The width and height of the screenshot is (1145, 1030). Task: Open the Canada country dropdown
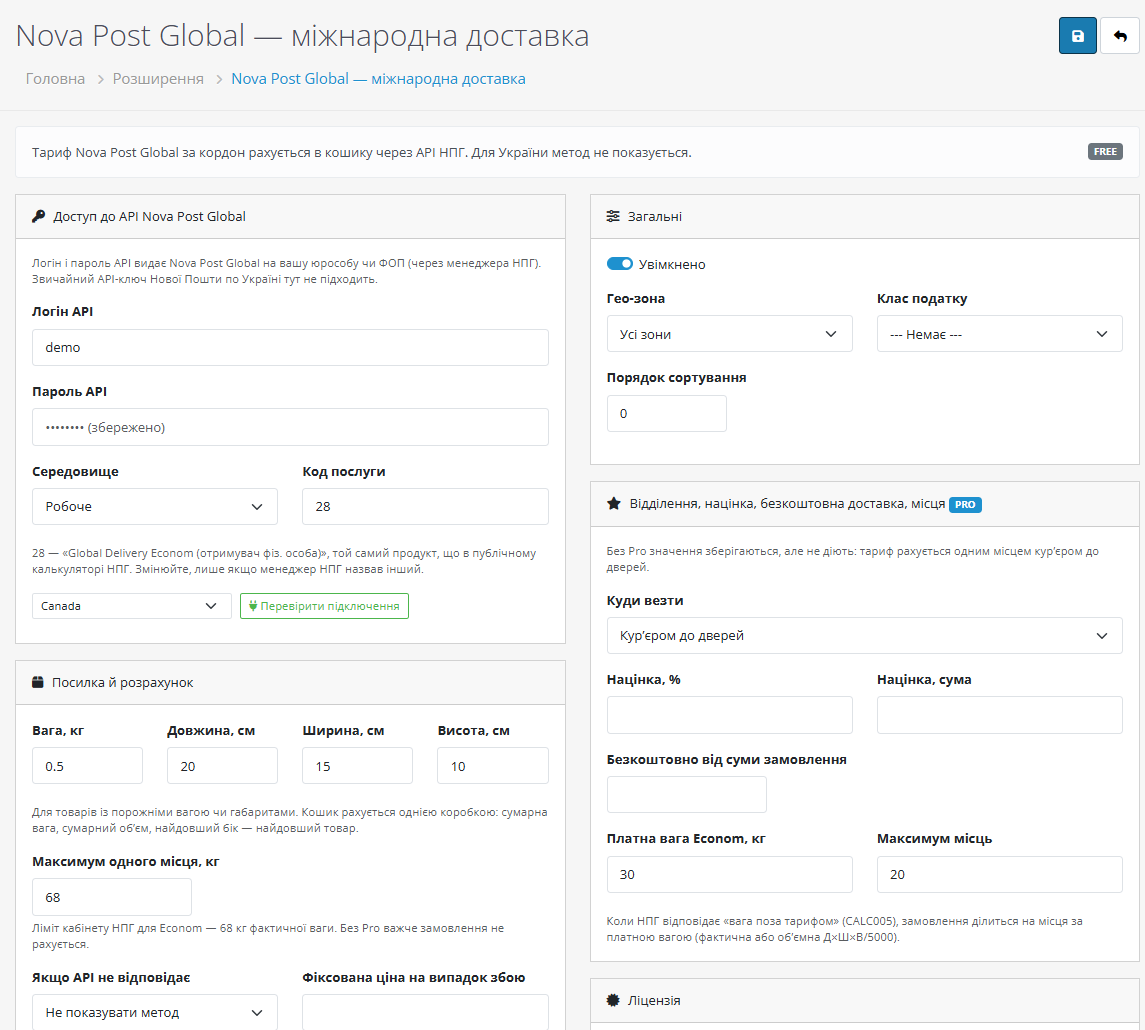131,606
